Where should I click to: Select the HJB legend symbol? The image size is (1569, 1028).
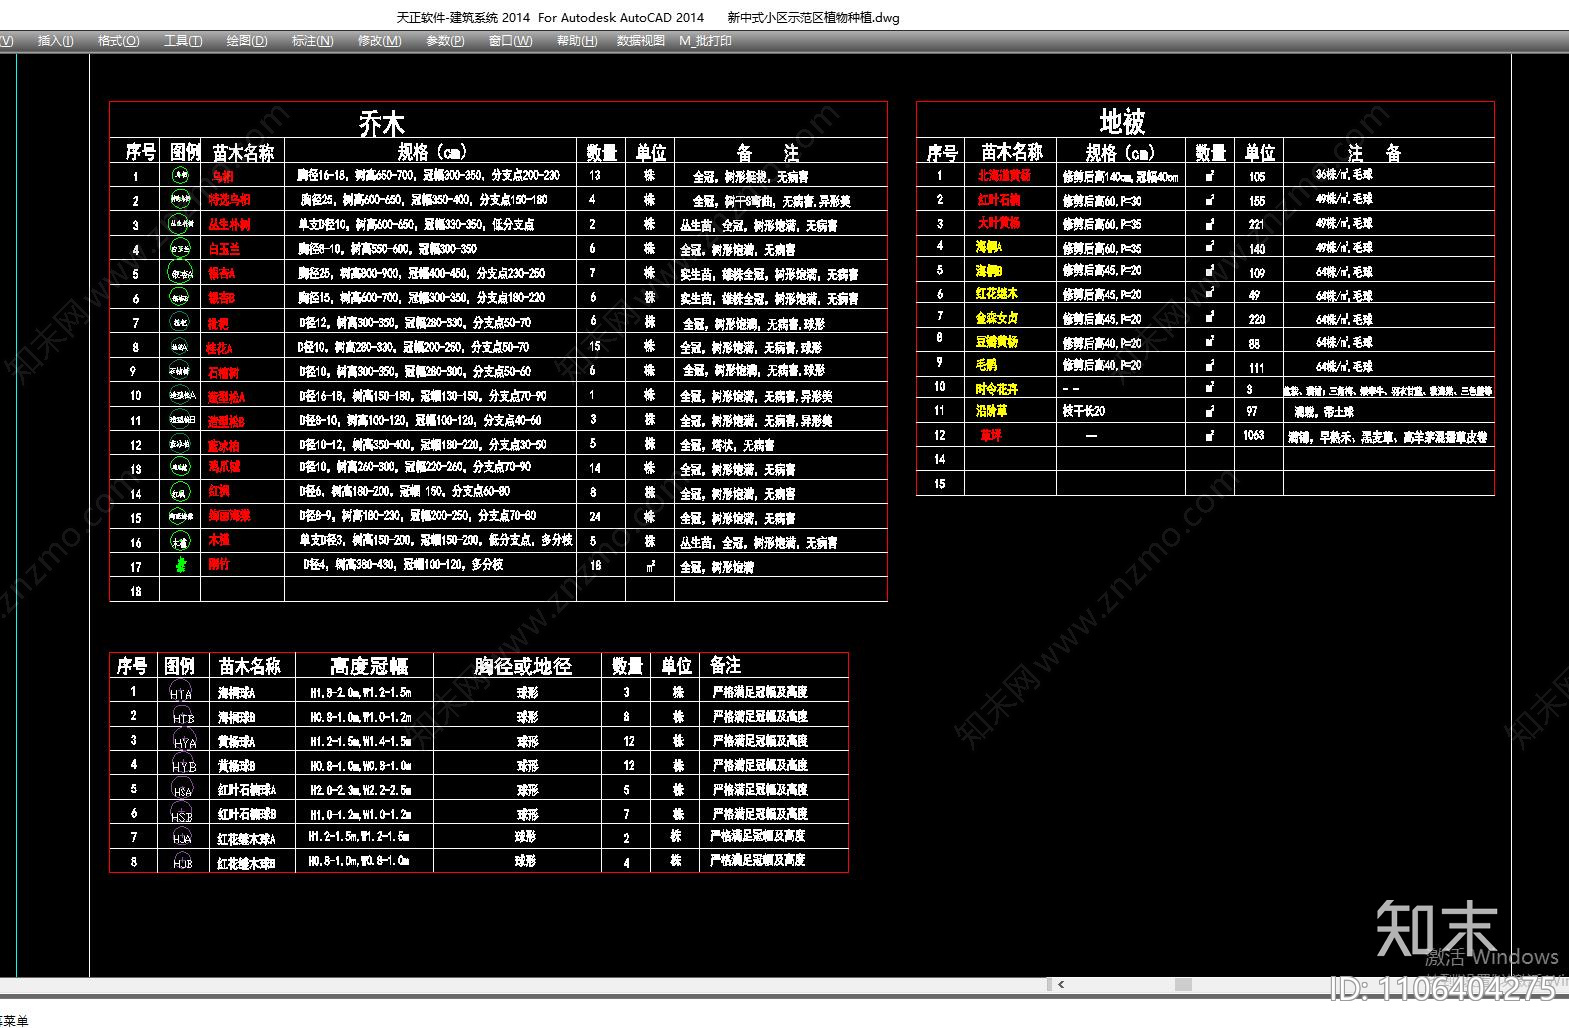click(182, 861)
